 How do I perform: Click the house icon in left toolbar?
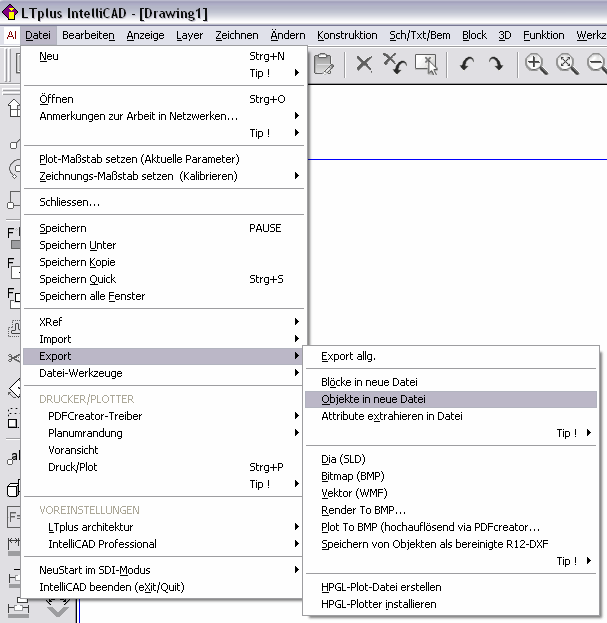tap(14, 108)
